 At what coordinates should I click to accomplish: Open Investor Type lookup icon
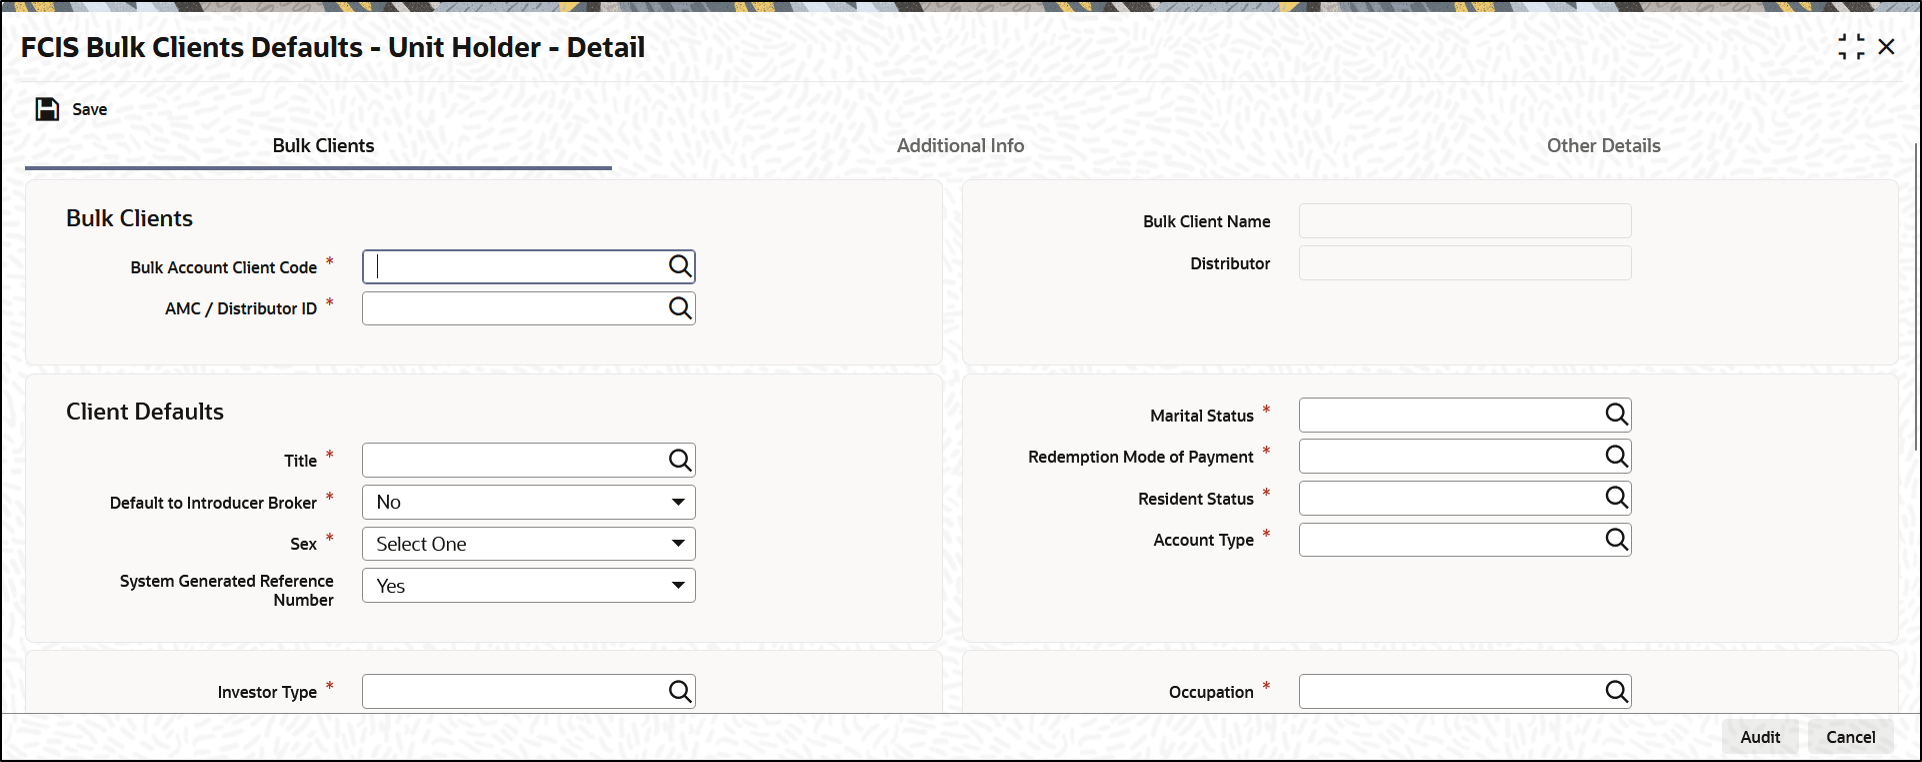[680, 691]
